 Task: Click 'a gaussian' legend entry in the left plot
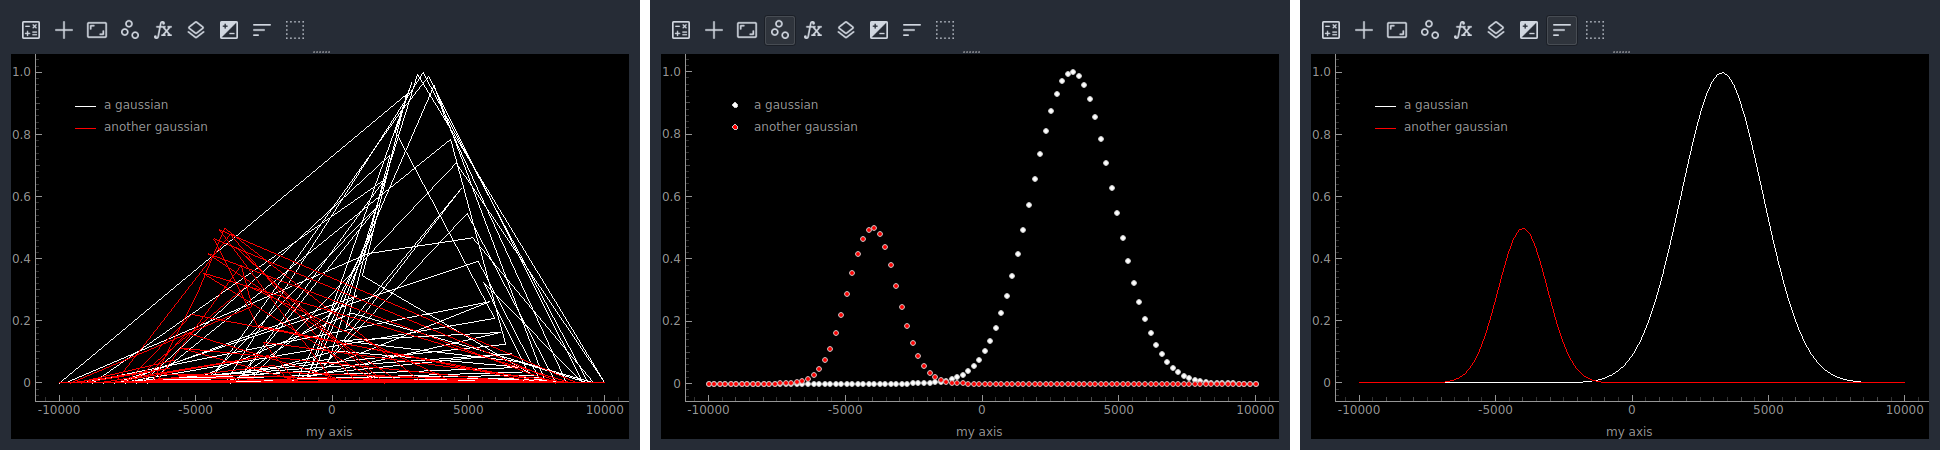tap(136, 105)
